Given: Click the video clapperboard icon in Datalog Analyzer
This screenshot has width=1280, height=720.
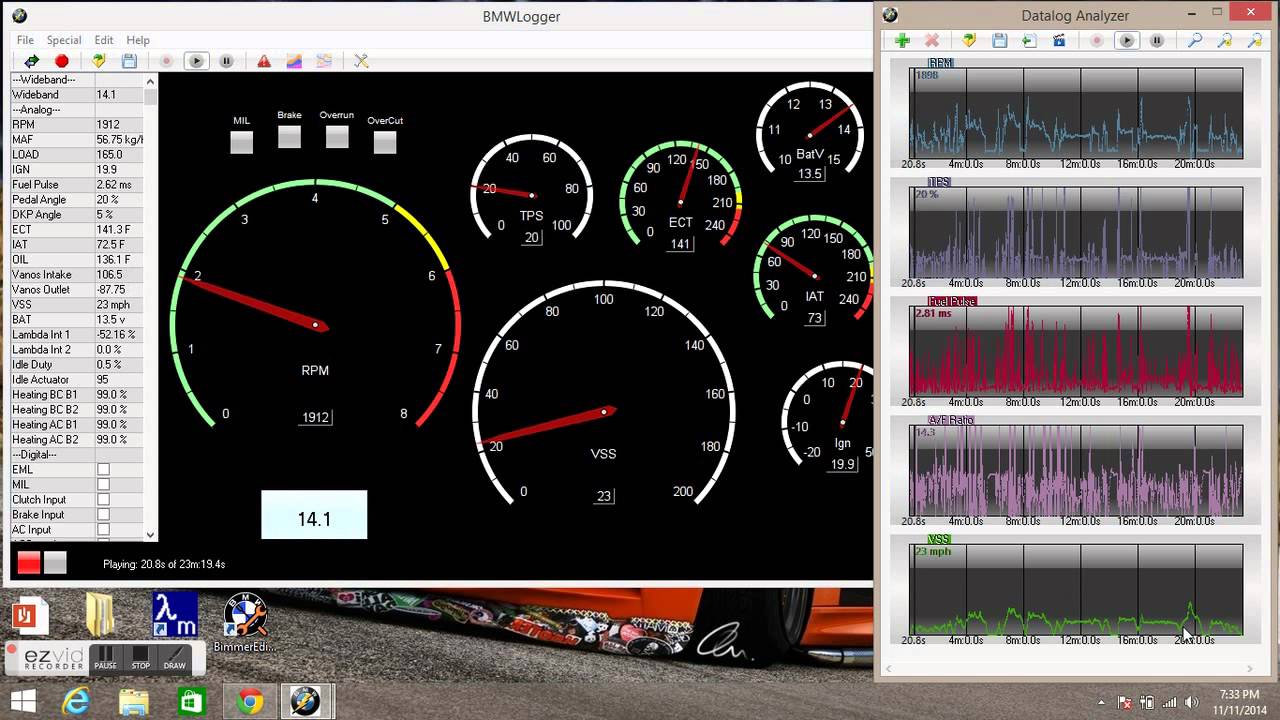Looking at the screenshot, I should [1059, 40].
